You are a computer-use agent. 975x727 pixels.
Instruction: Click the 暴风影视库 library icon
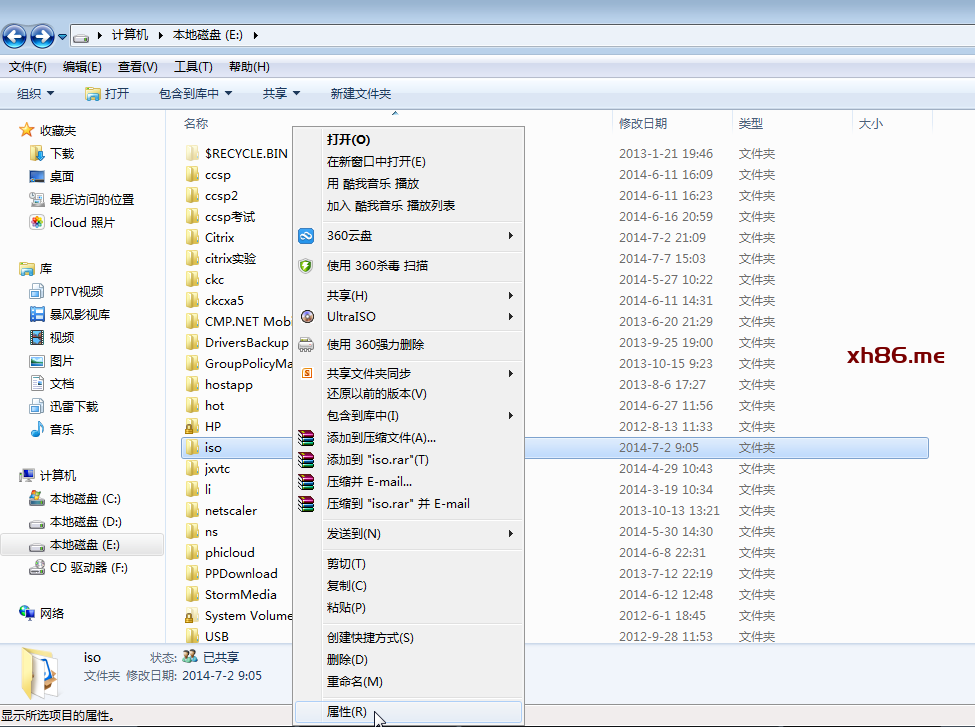[37, 315]
